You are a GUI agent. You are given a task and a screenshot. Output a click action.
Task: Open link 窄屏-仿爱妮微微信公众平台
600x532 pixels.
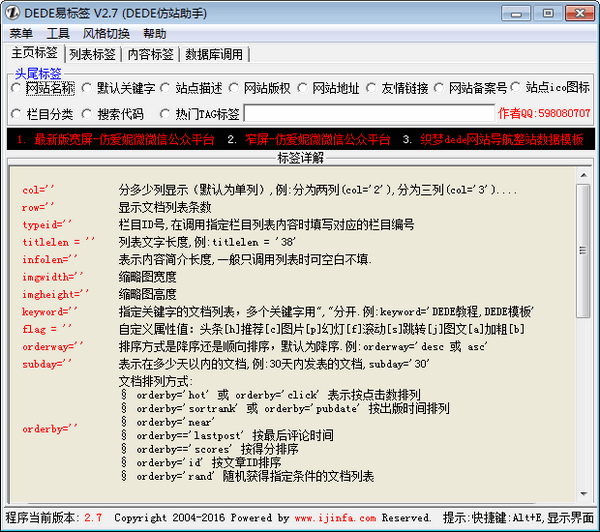coord(318,139)
